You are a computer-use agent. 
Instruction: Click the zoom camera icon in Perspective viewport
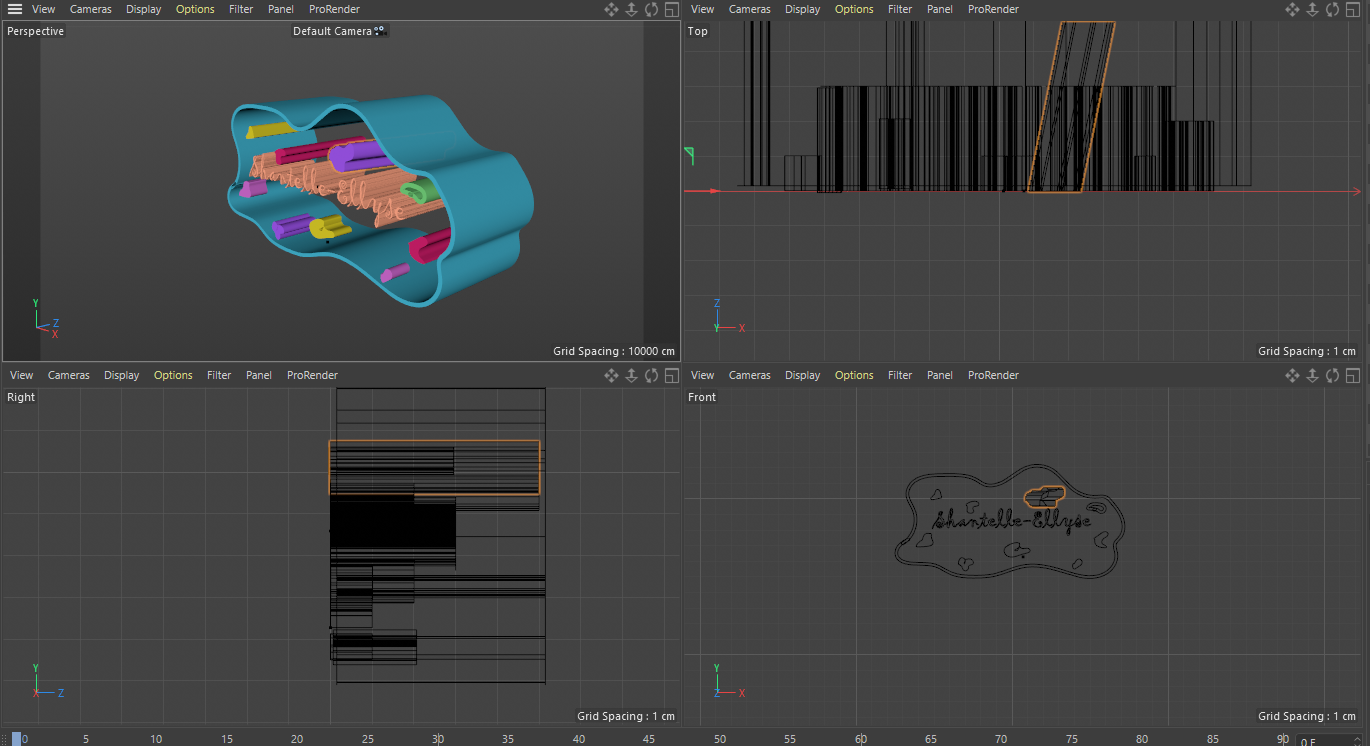click(631, 9)
